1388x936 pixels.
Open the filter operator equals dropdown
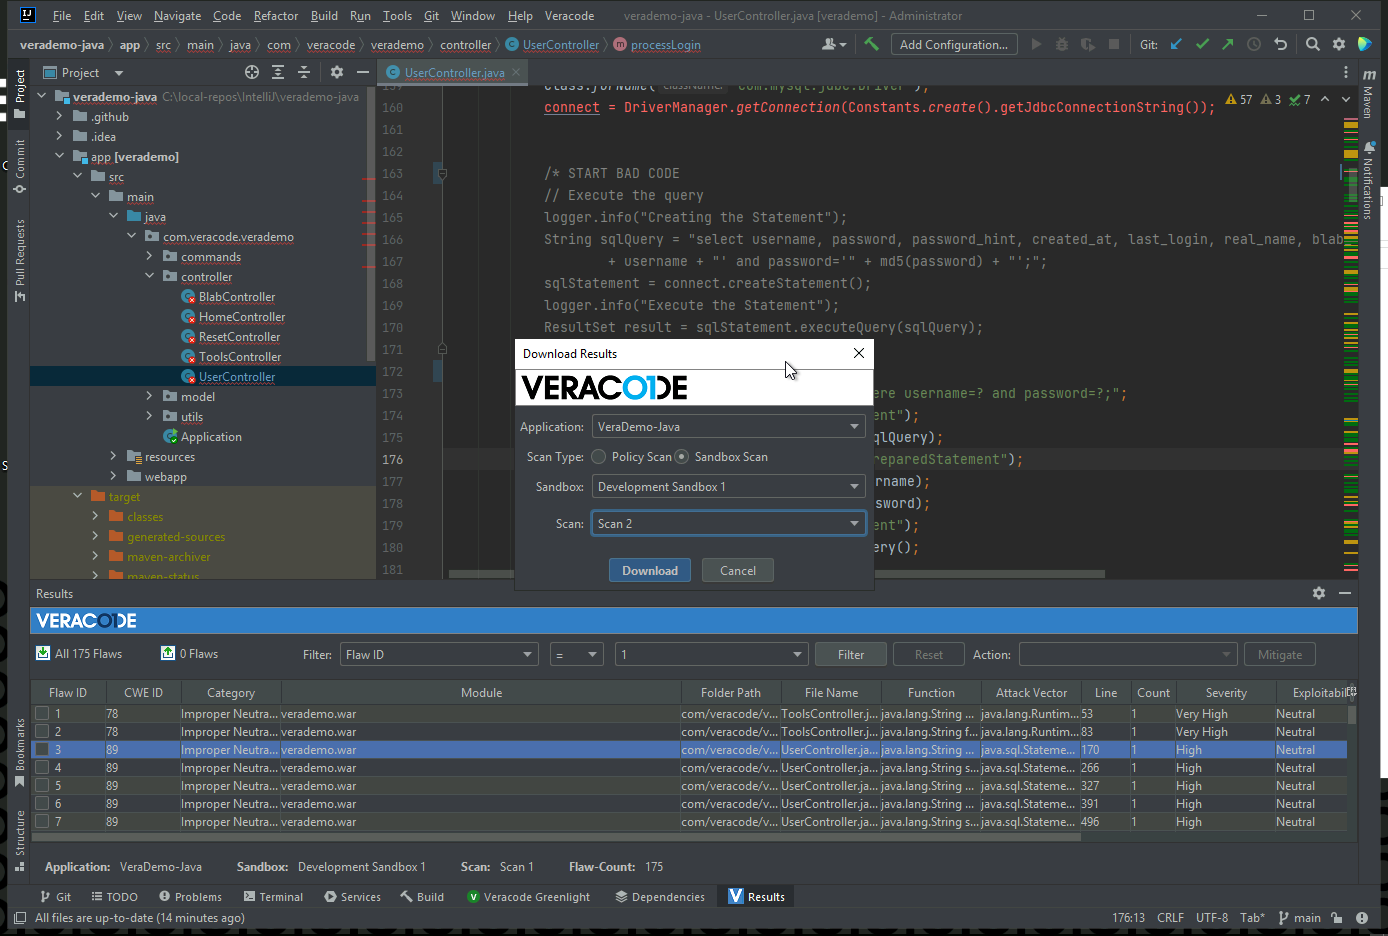click(576, 654)
